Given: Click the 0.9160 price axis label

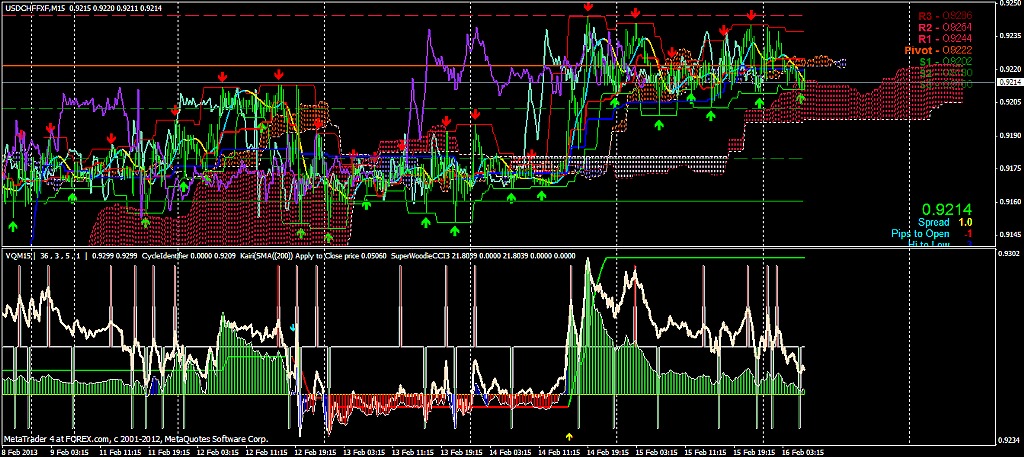Looking at the screenshot, I should click(1010, 202).
